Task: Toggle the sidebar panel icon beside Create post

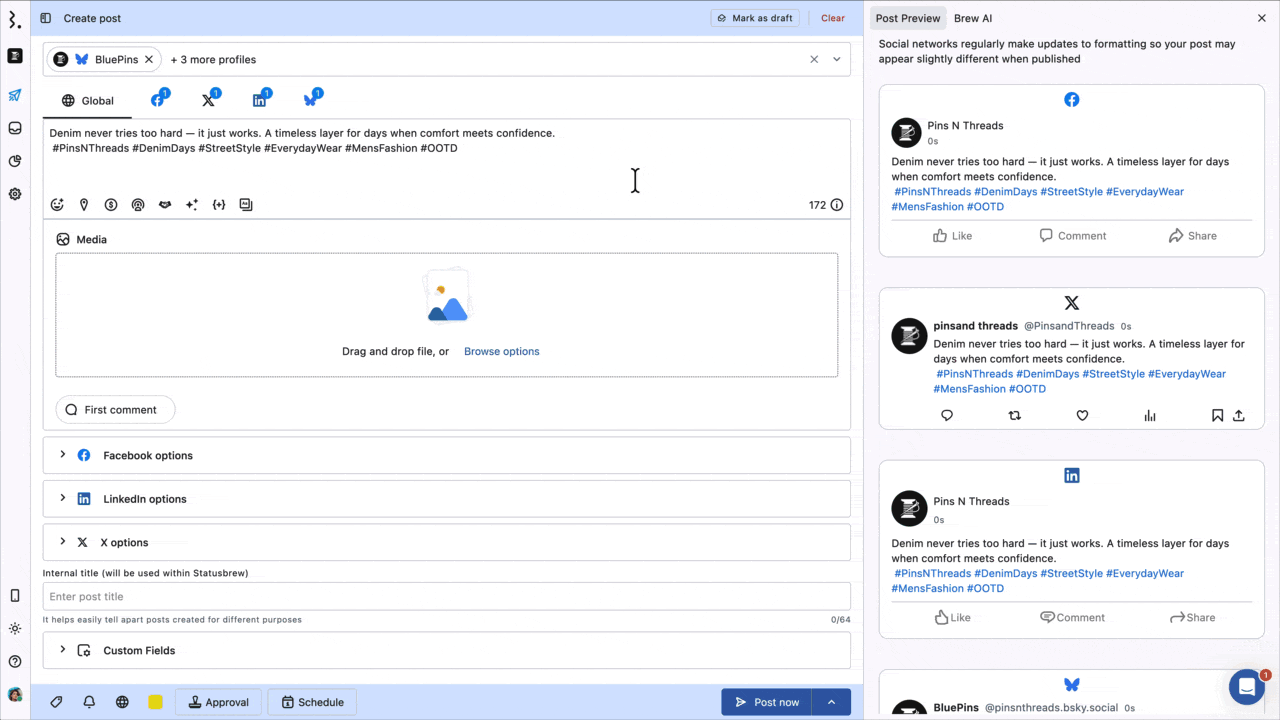Action: pyautogui.click(x=46, y=18)
